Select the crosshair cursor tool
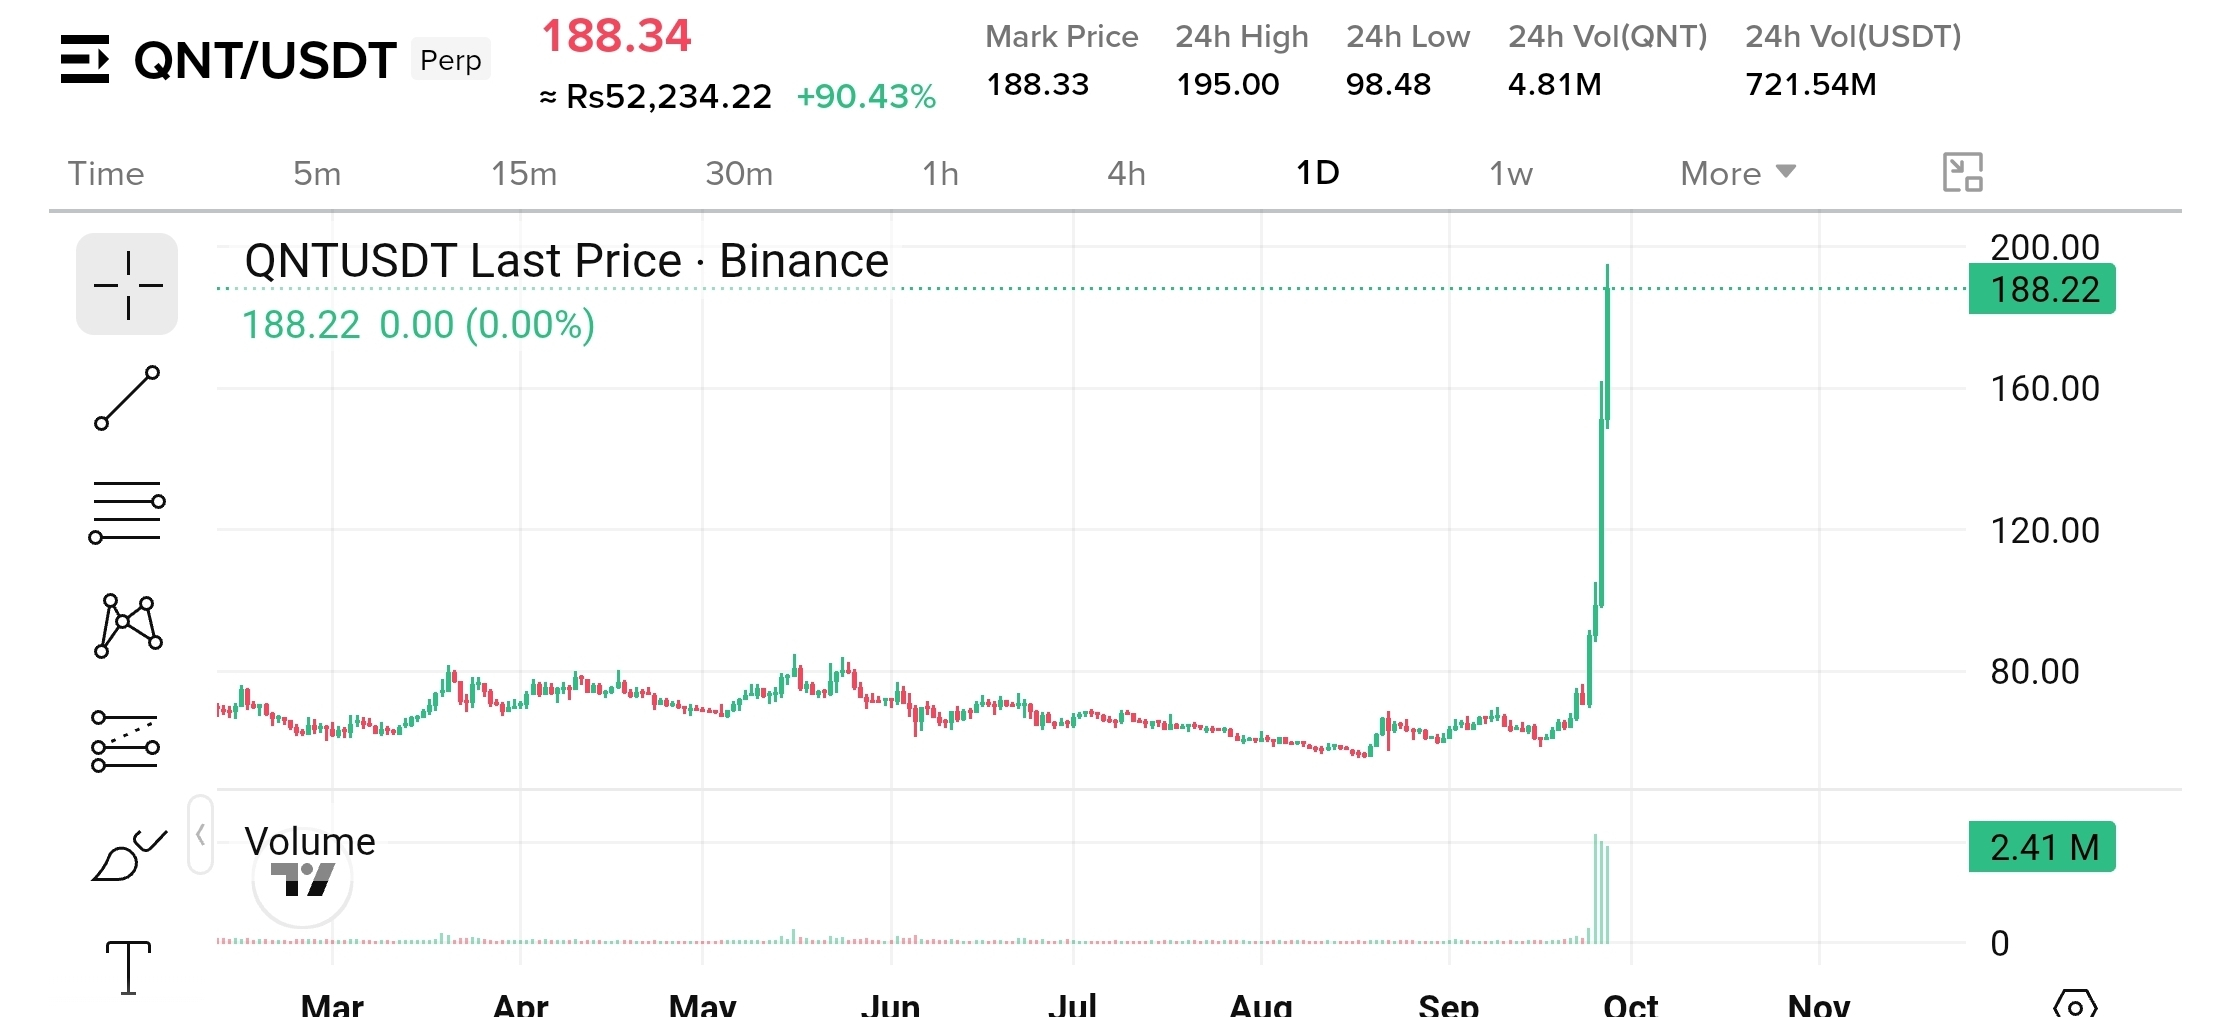 (127, 284)
